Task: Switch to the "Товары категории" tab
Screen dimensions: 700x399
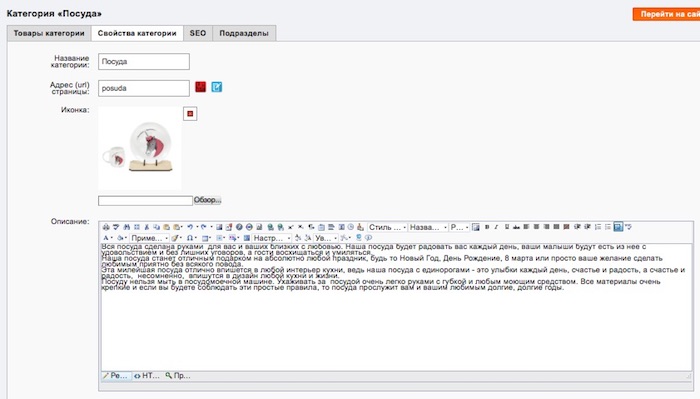Action: pos(49,33)
